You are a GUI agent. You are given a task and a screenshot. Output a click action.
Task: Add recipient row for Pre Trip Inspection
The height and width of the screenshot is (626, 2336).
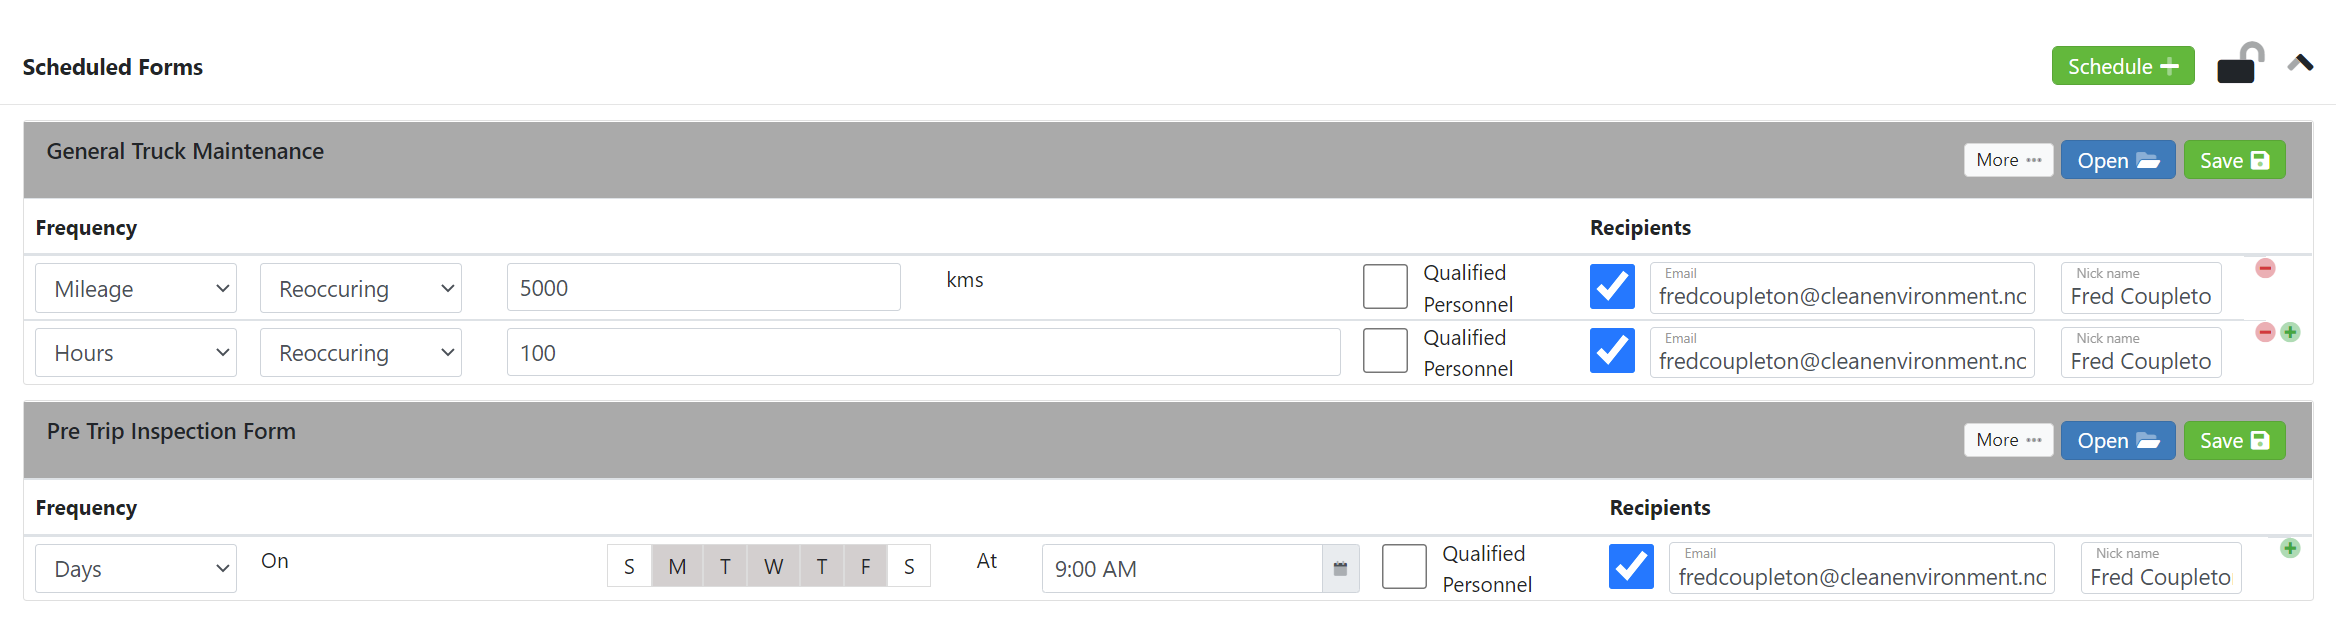point(2290,548)
